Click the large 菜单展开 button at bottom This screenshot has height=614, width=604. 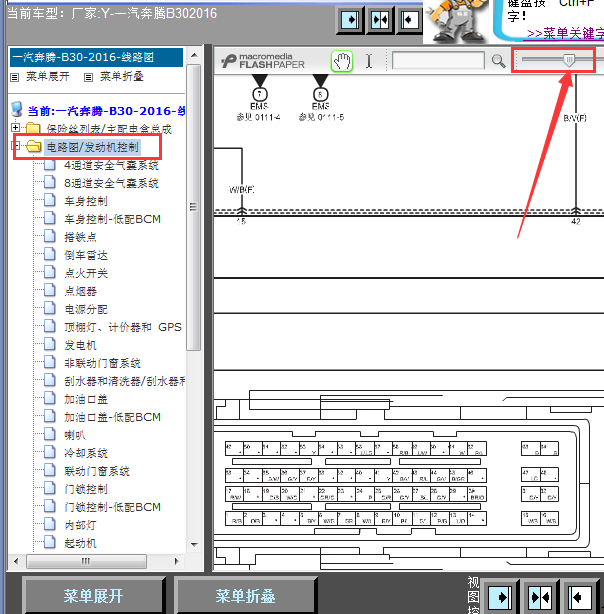(93, 596)
